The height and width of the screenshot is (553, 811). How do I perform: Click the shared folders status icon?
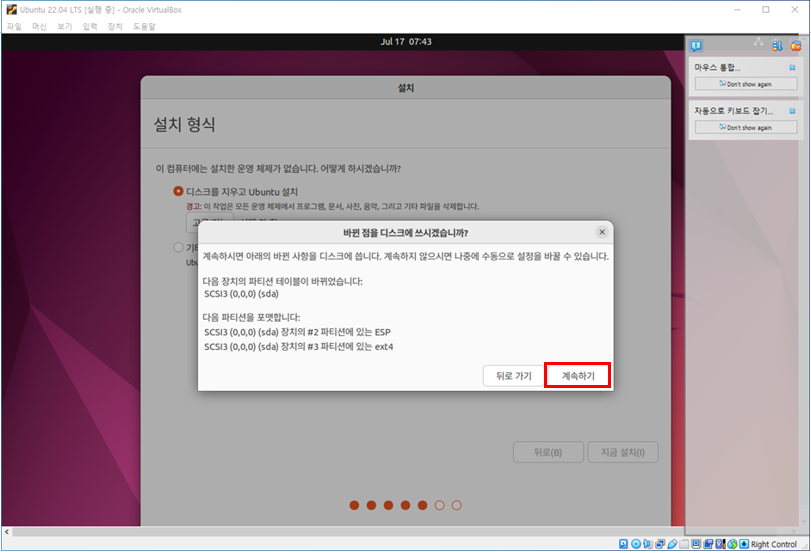point(684,544)
